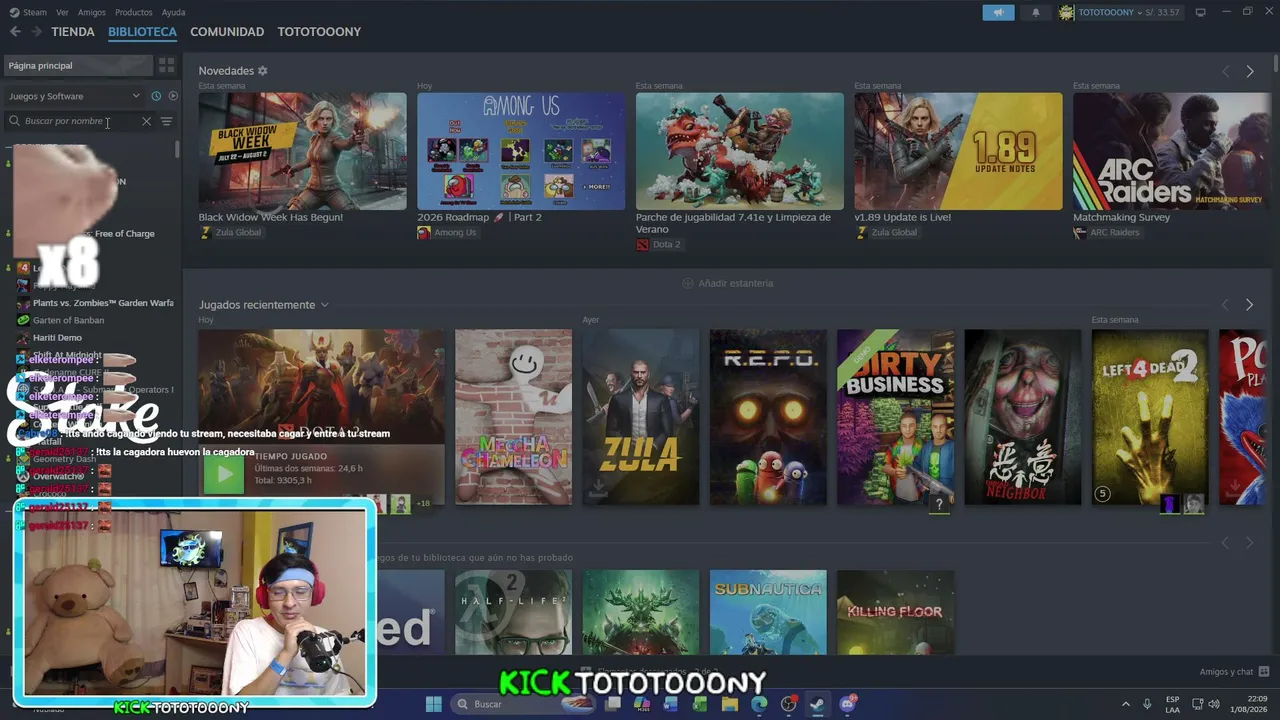Screen dimensions: 1280x720
Task: Select Hariti Demo in game list
Action: coord(57,338)
